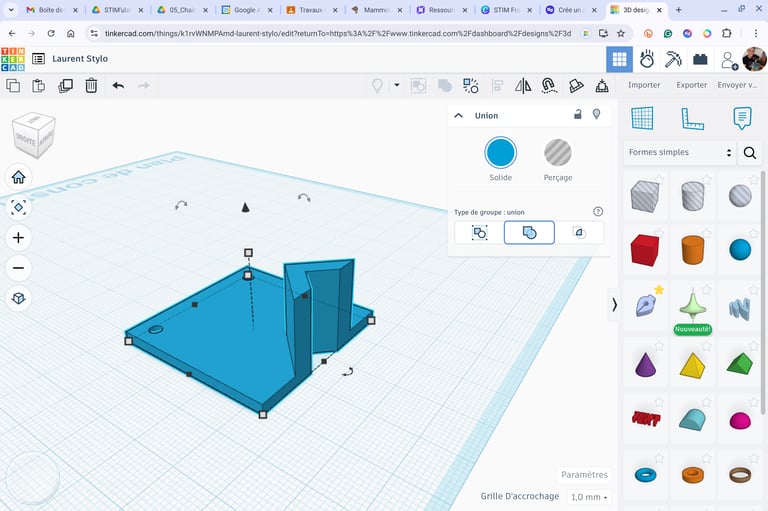Switch to the Travaux browser tab
Screen dimensions: 768x511
306,10
